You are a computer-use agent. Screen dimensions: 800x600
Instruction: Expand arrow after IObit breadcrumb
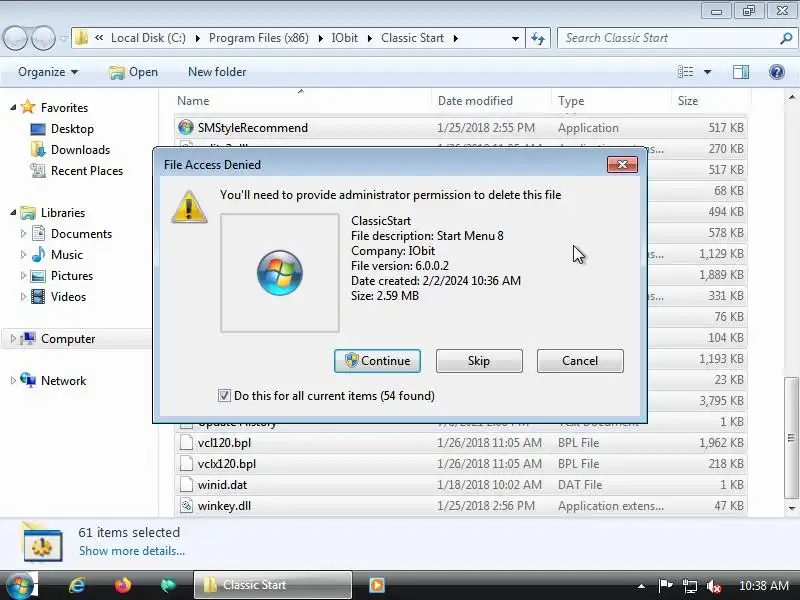tap(369, 38)
